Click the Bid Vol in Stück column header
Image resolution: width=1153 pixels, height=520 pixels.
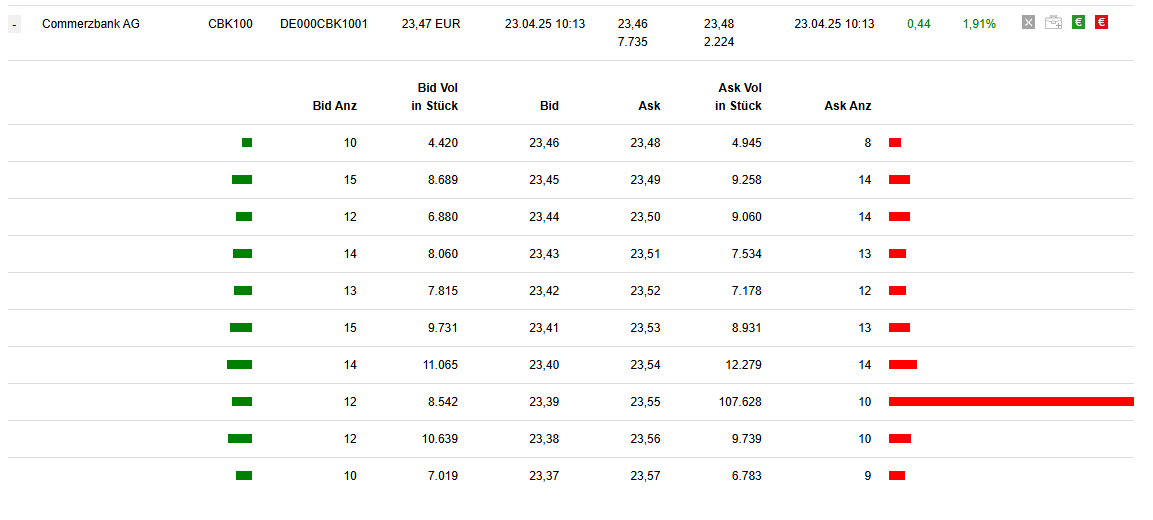[x=435, y=97]
